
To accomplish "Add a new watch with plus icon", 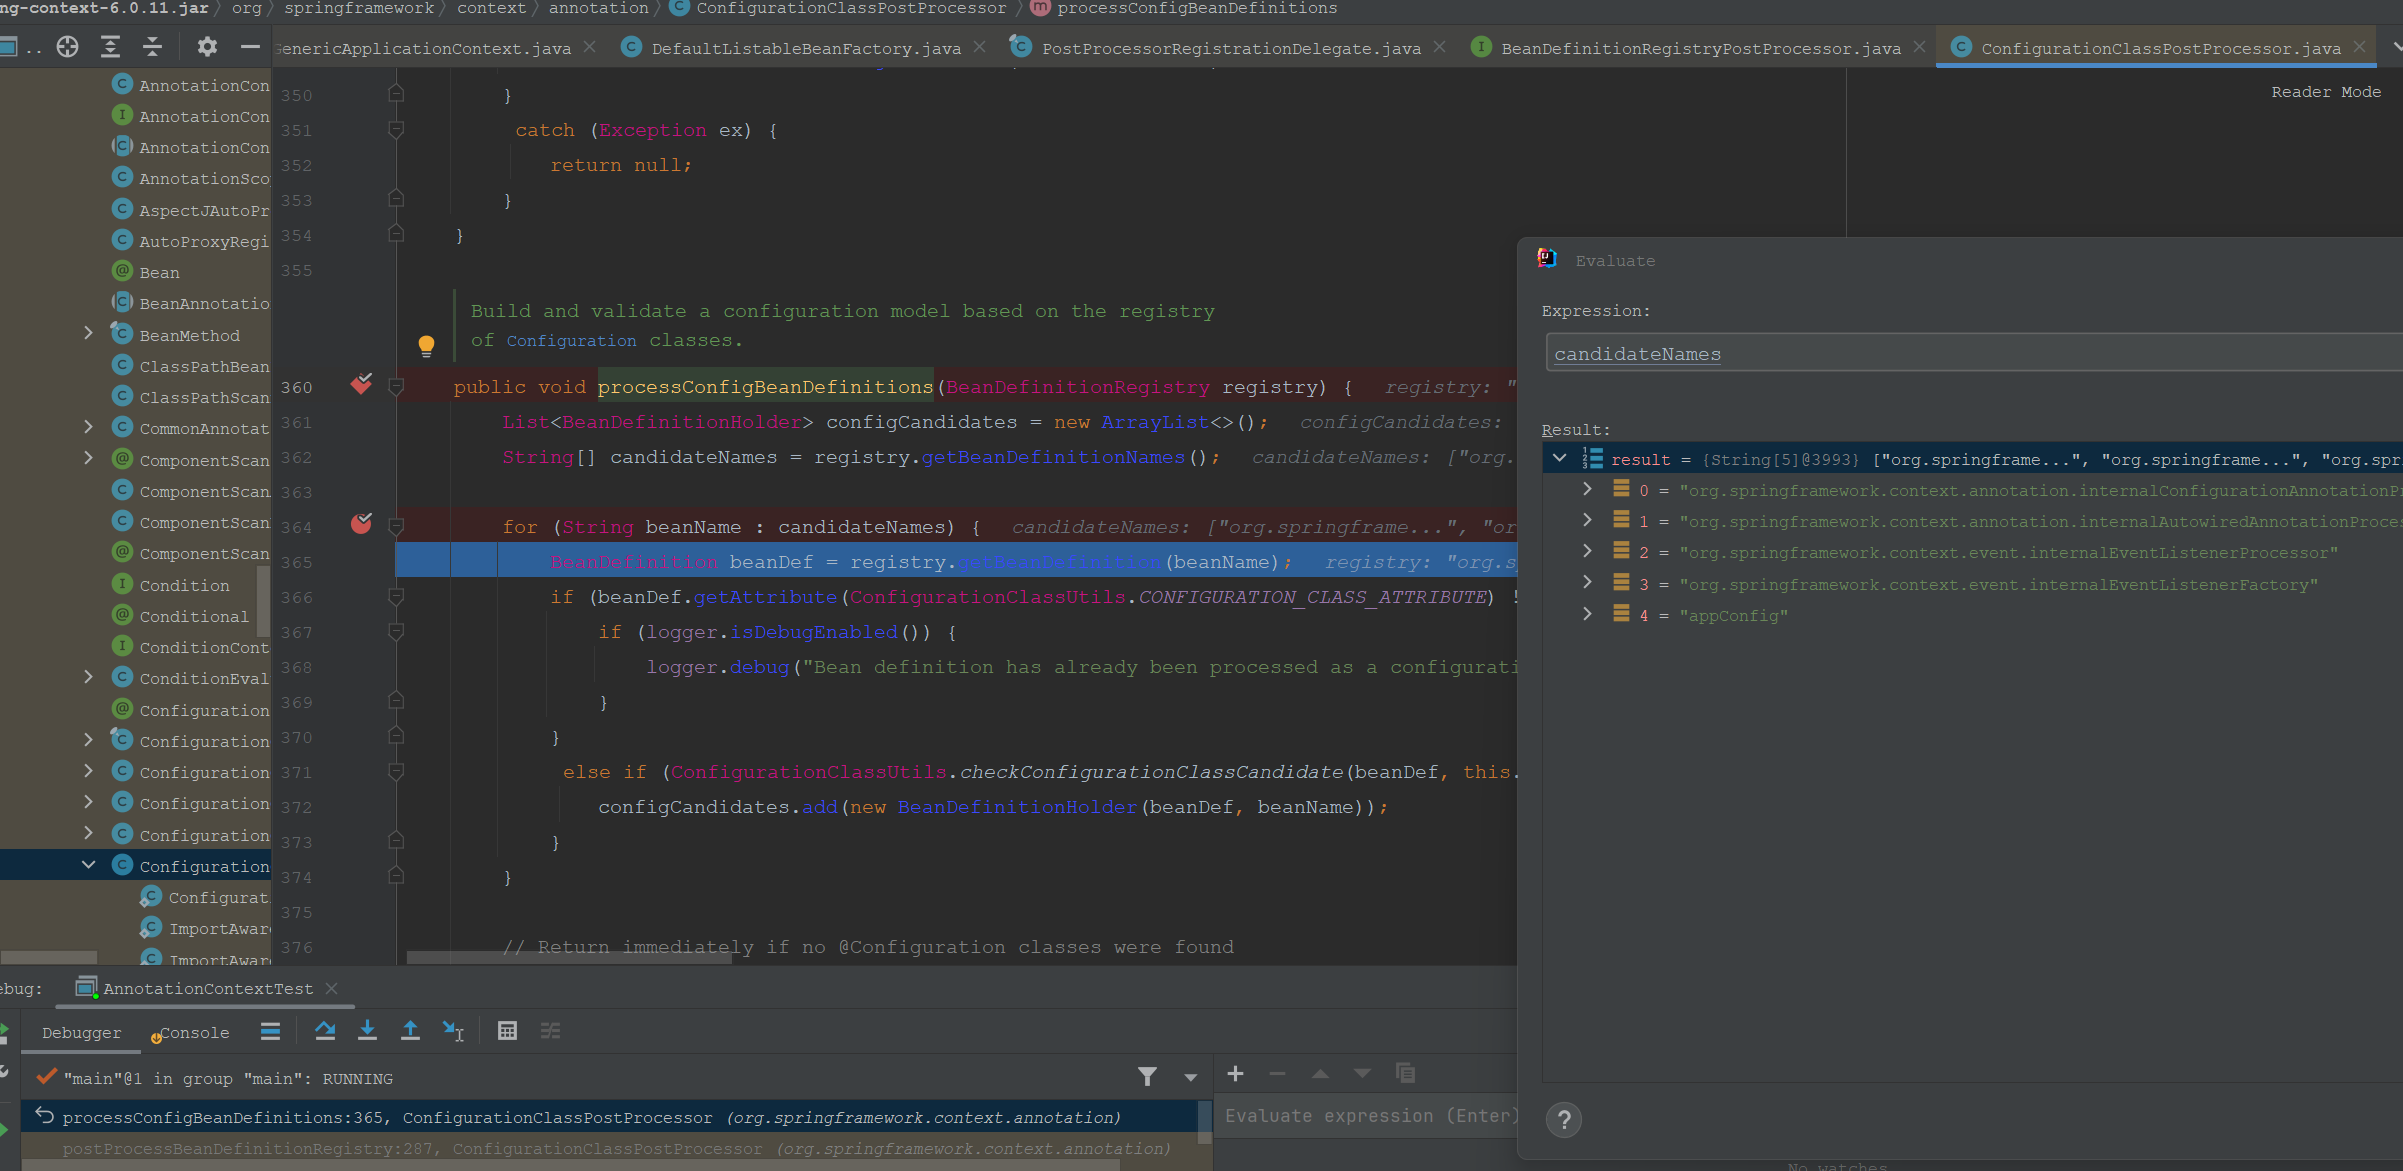I will [x=1235, y=1074].
